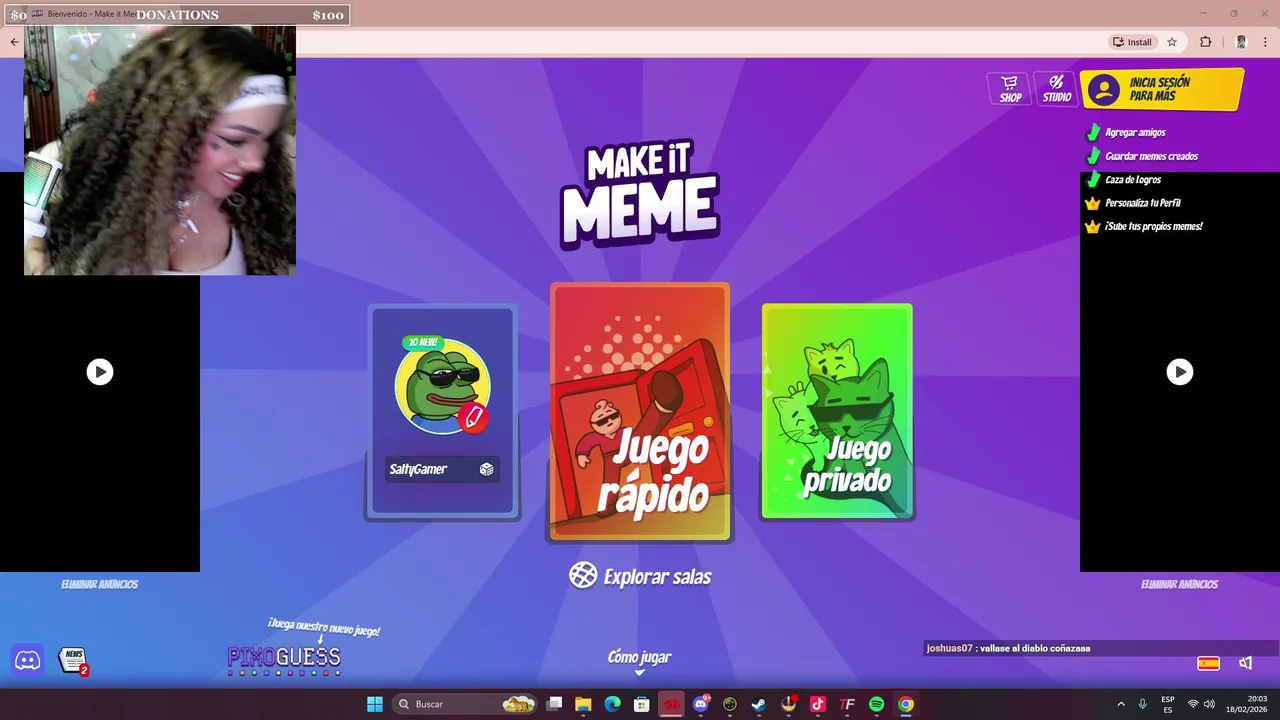The image size is (1280, 720).
Task: Click the browser Install app button
Action: 1132,42
